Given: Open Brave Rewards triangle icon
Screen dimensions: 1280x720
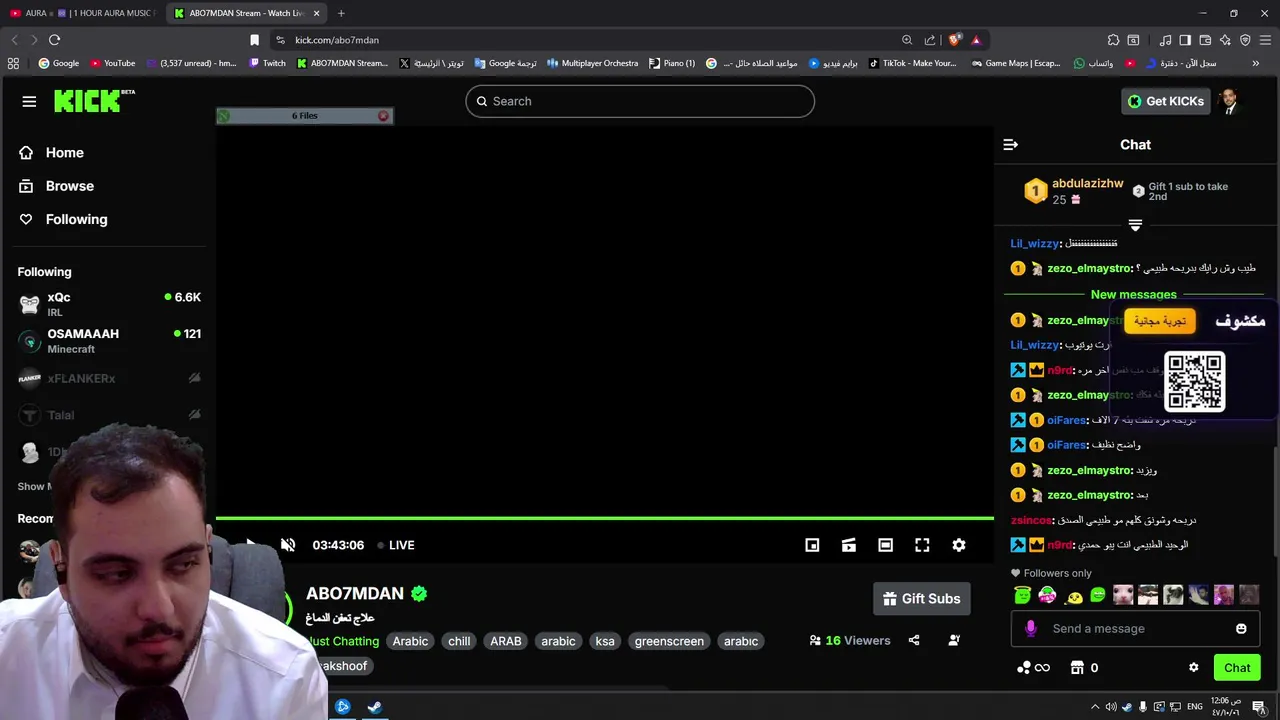Looking at the screenshot, I should click(976, 40).
